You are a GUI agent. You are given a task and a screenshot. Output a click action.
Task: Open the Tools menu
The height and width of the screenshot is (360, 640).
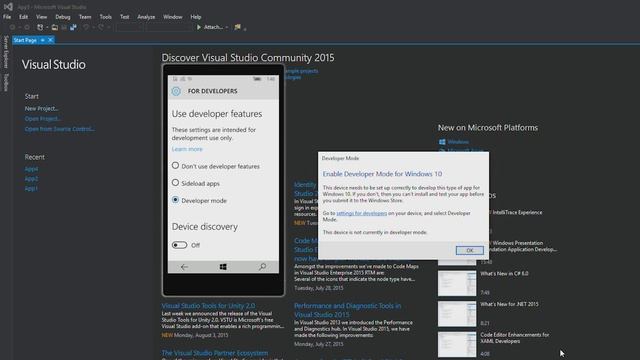tap(105, 17)
